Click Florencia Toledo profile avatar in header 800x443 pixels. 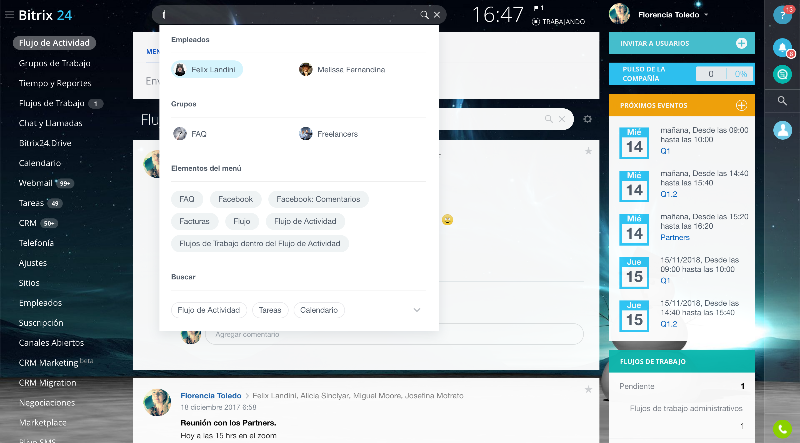[x=619, y=14]
